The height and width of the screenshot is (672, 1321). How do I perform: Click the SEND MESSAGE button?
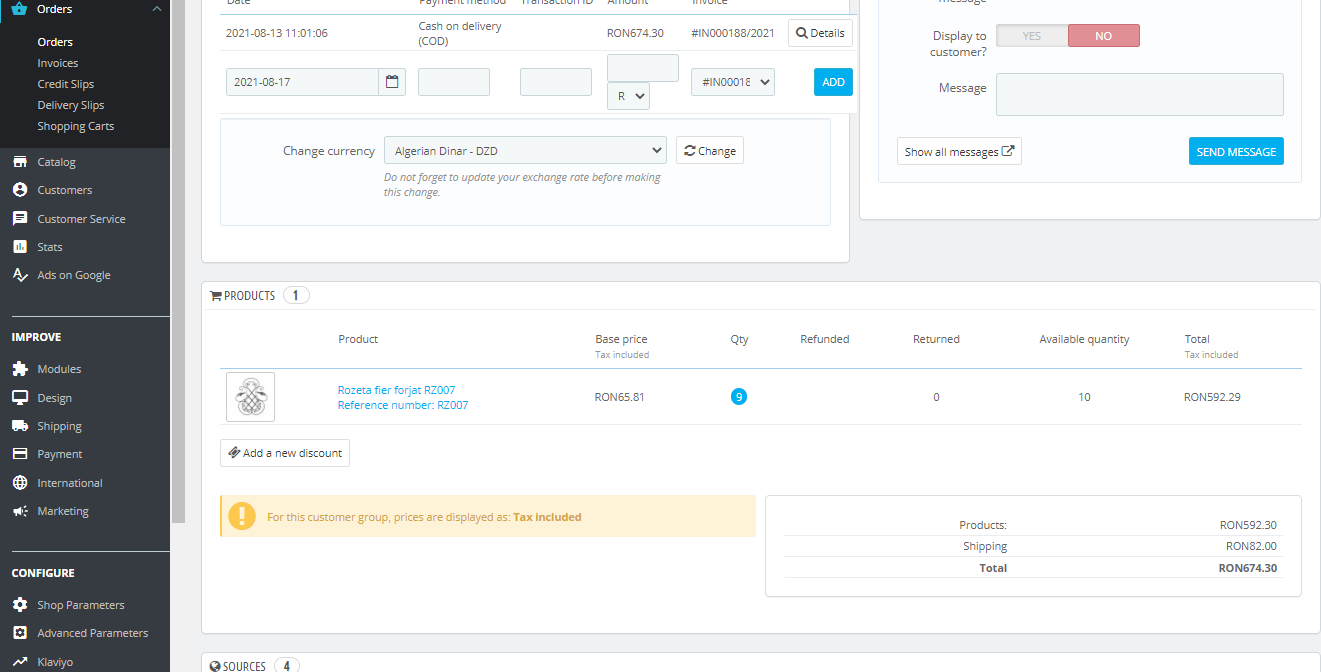pyautogui.click(x=1236, y=151)
